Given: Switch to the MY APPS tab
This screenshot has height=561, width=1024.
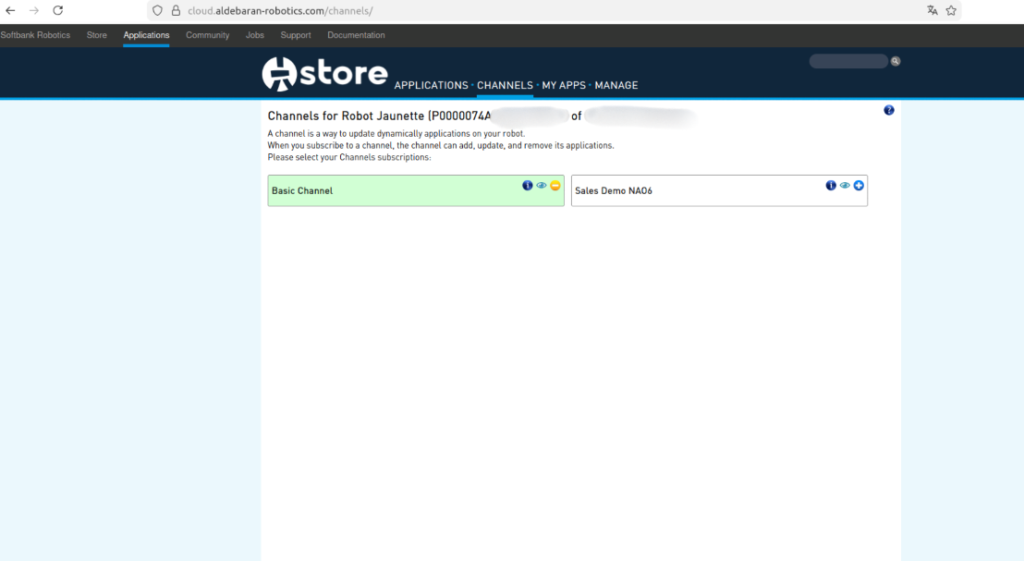Looking at the screenshot, I should (564, 85).
